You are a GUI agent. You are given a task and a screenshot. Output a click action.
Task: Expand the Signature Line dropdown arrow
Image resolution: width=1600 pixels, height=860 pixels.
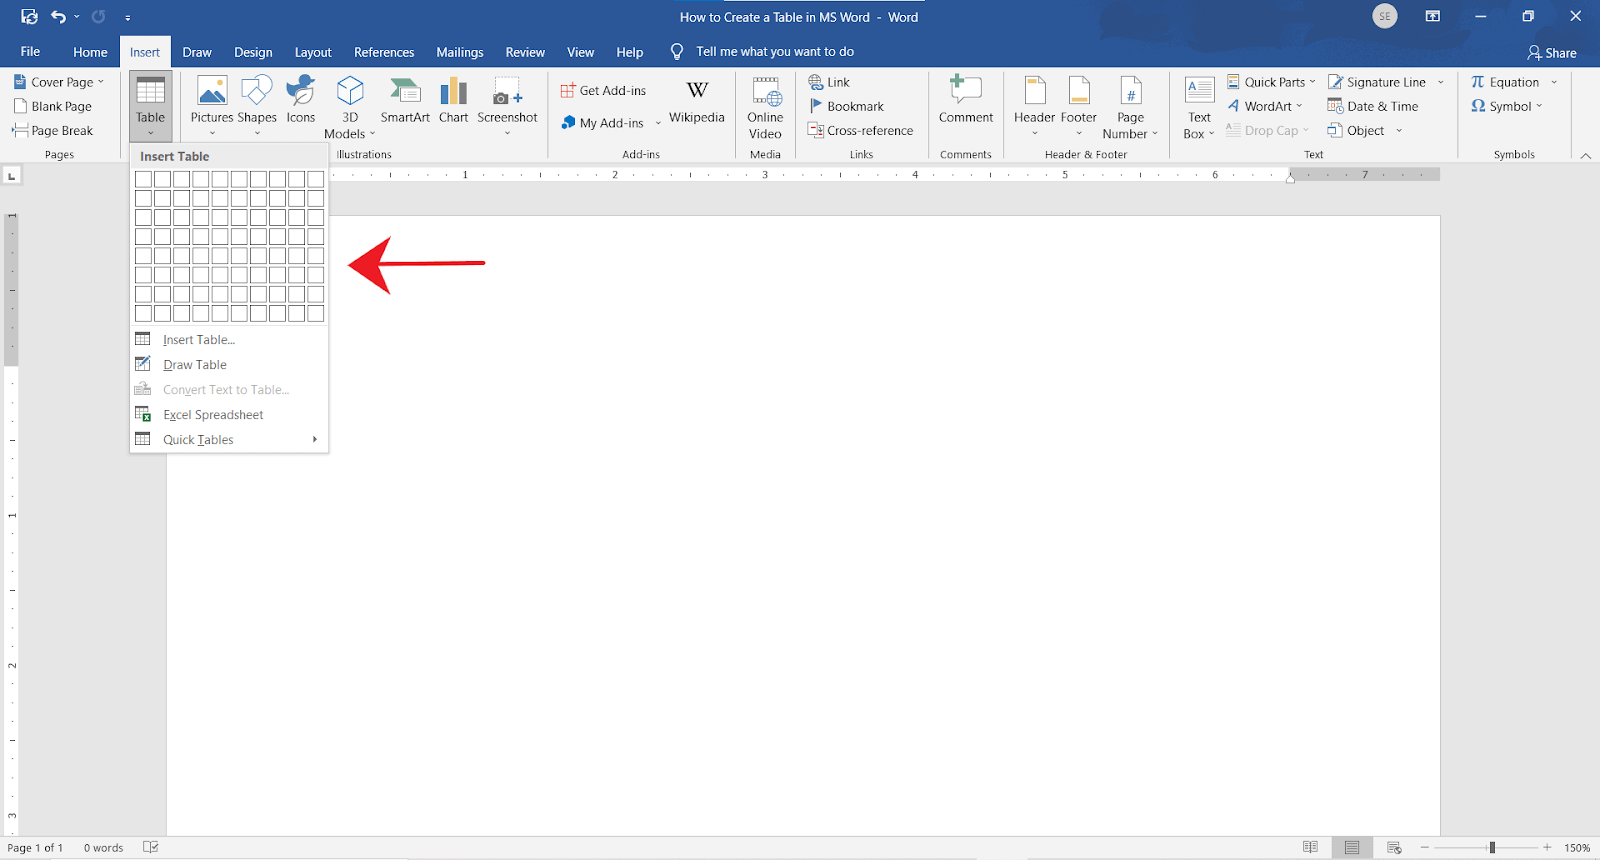pos(1441,82)
